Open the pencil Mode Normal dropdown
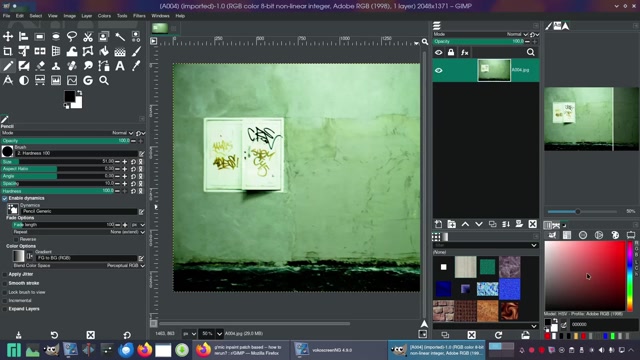 (67, 133)
